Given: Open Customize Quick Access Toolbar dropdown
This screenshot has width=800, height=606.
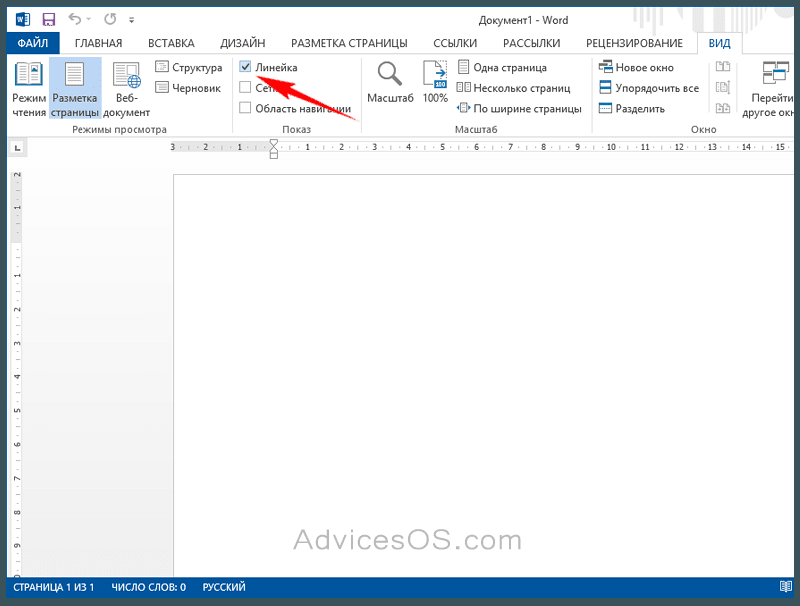Looking at the screenshot, I should [x=131, y=20].
